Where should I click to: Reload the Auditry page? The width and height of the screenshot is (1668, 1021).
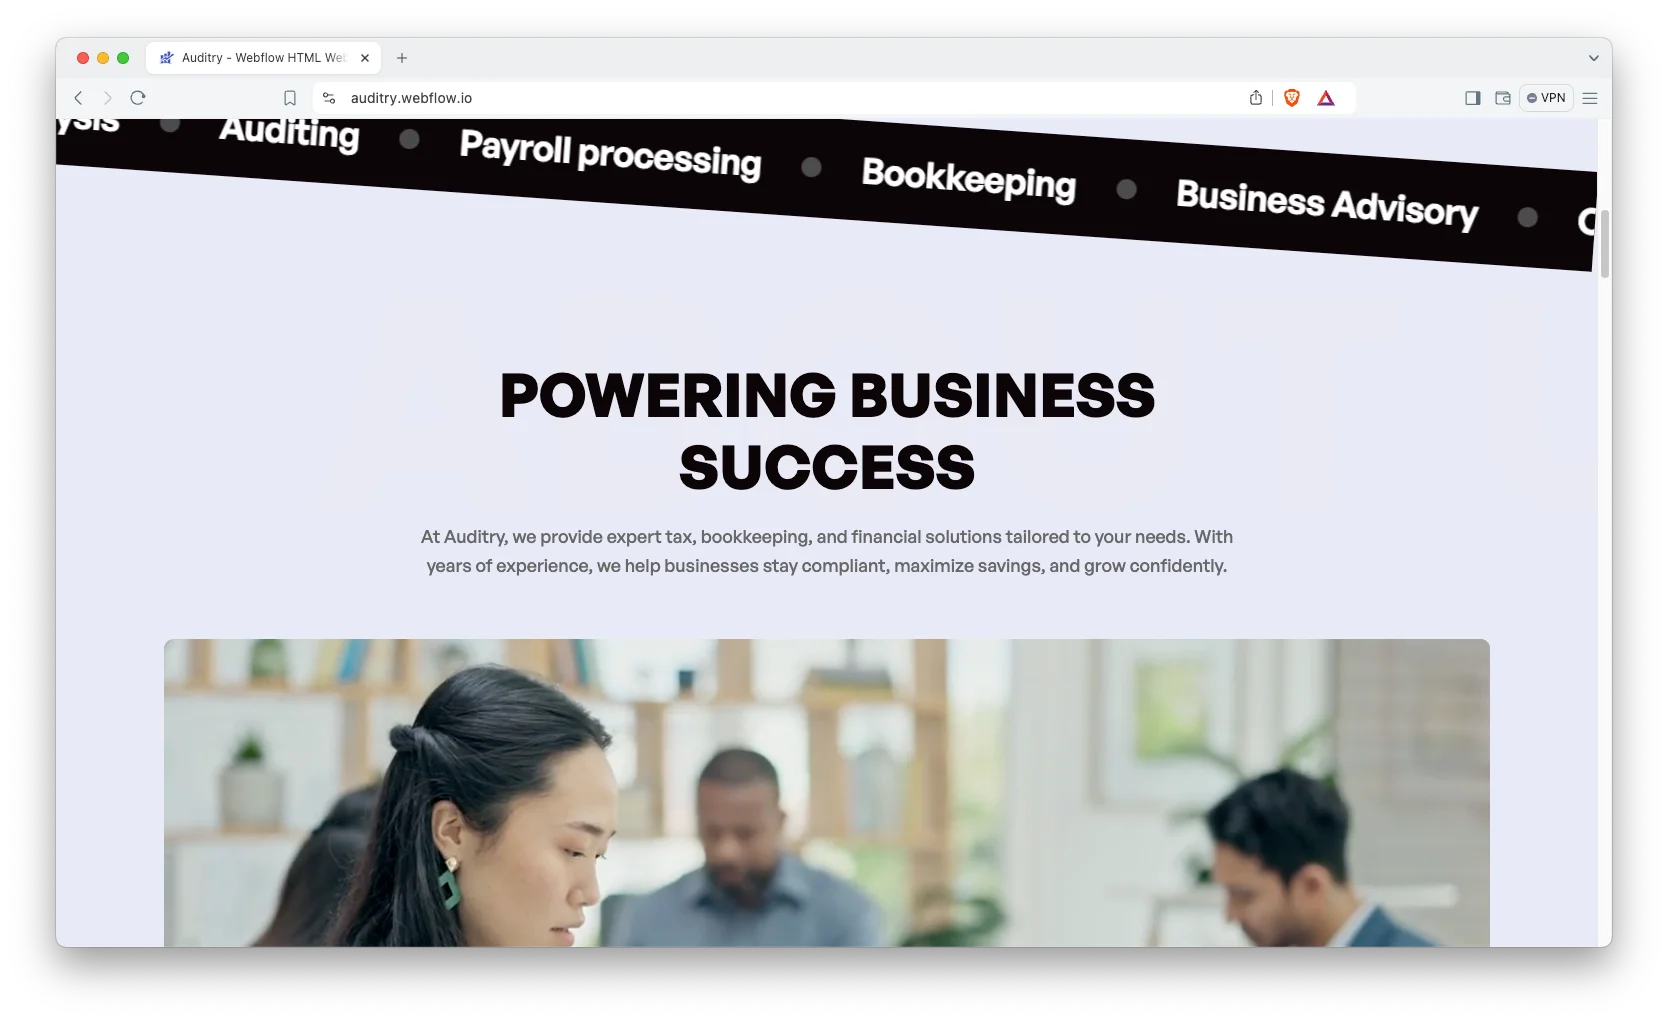tap(138, 98)
